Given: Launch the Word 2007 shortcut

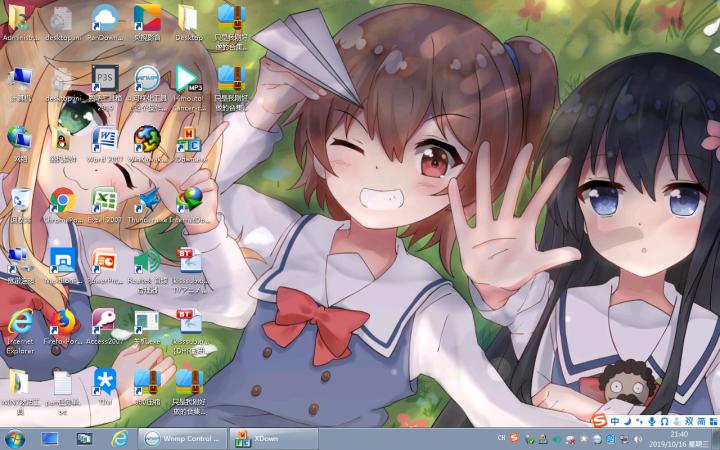Looking at the screenshot, I should (104, 139).
